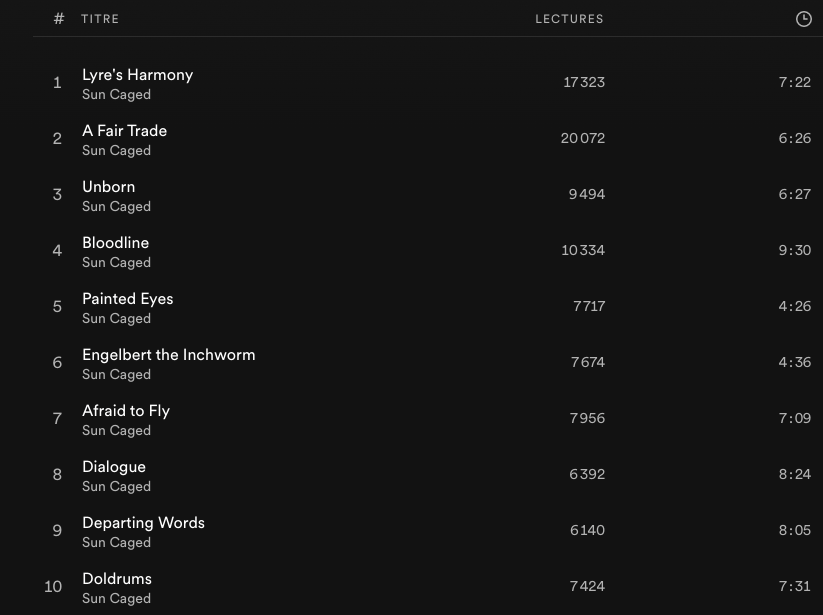
Task: Click the Bloodline song title
Action: (x=115, y=243)
